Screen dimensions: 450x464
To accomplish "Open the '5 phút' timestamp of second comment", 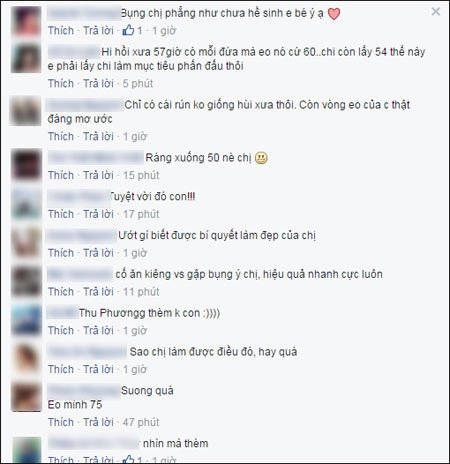I will pyautogui.click(x=138, y=83).
